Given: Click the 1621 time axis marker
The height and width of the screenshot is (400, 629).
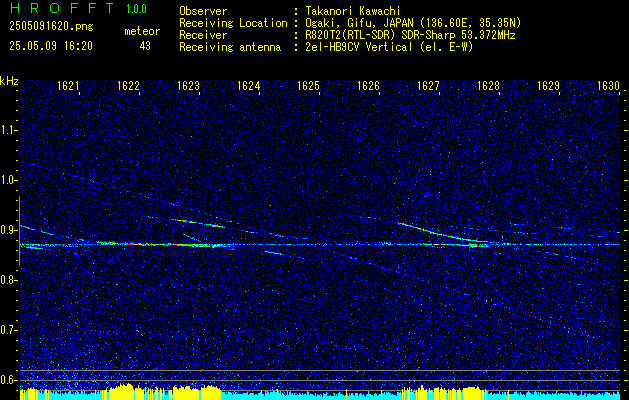Looking at the screenshot, I should tap(68, 86).
